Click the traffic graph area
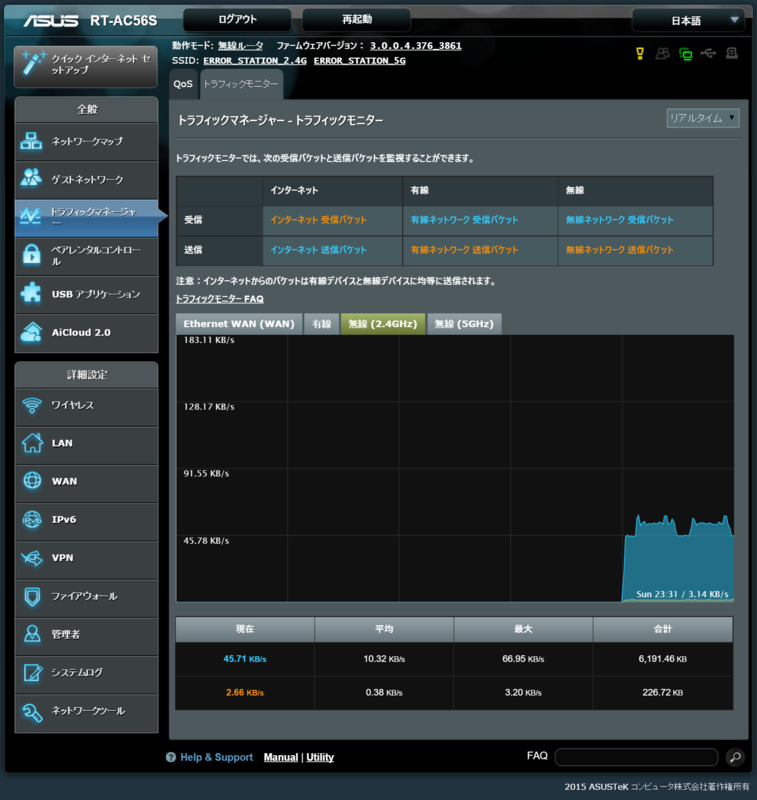This screenshot has width=757, height=800. coord(455,468)
